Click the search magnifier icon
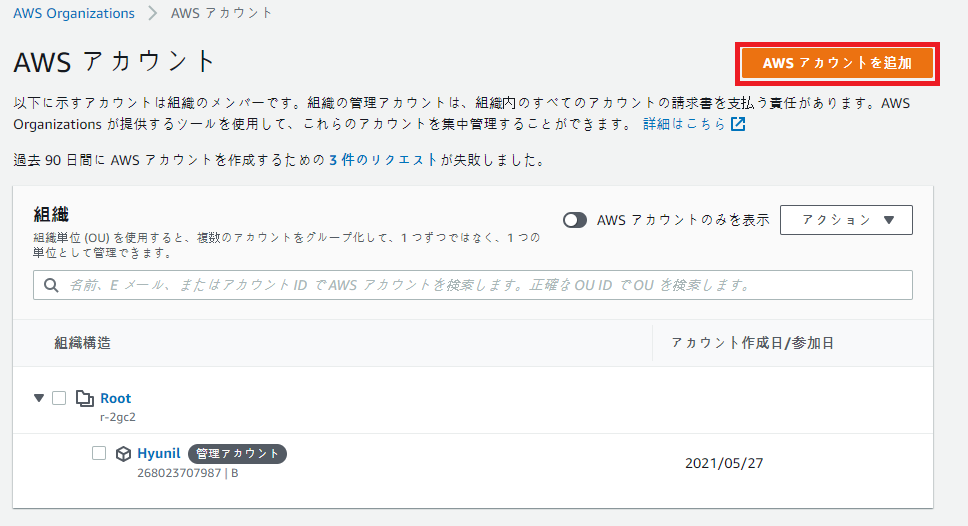Screen dimensions: 968x526 [x=51, y=285]
